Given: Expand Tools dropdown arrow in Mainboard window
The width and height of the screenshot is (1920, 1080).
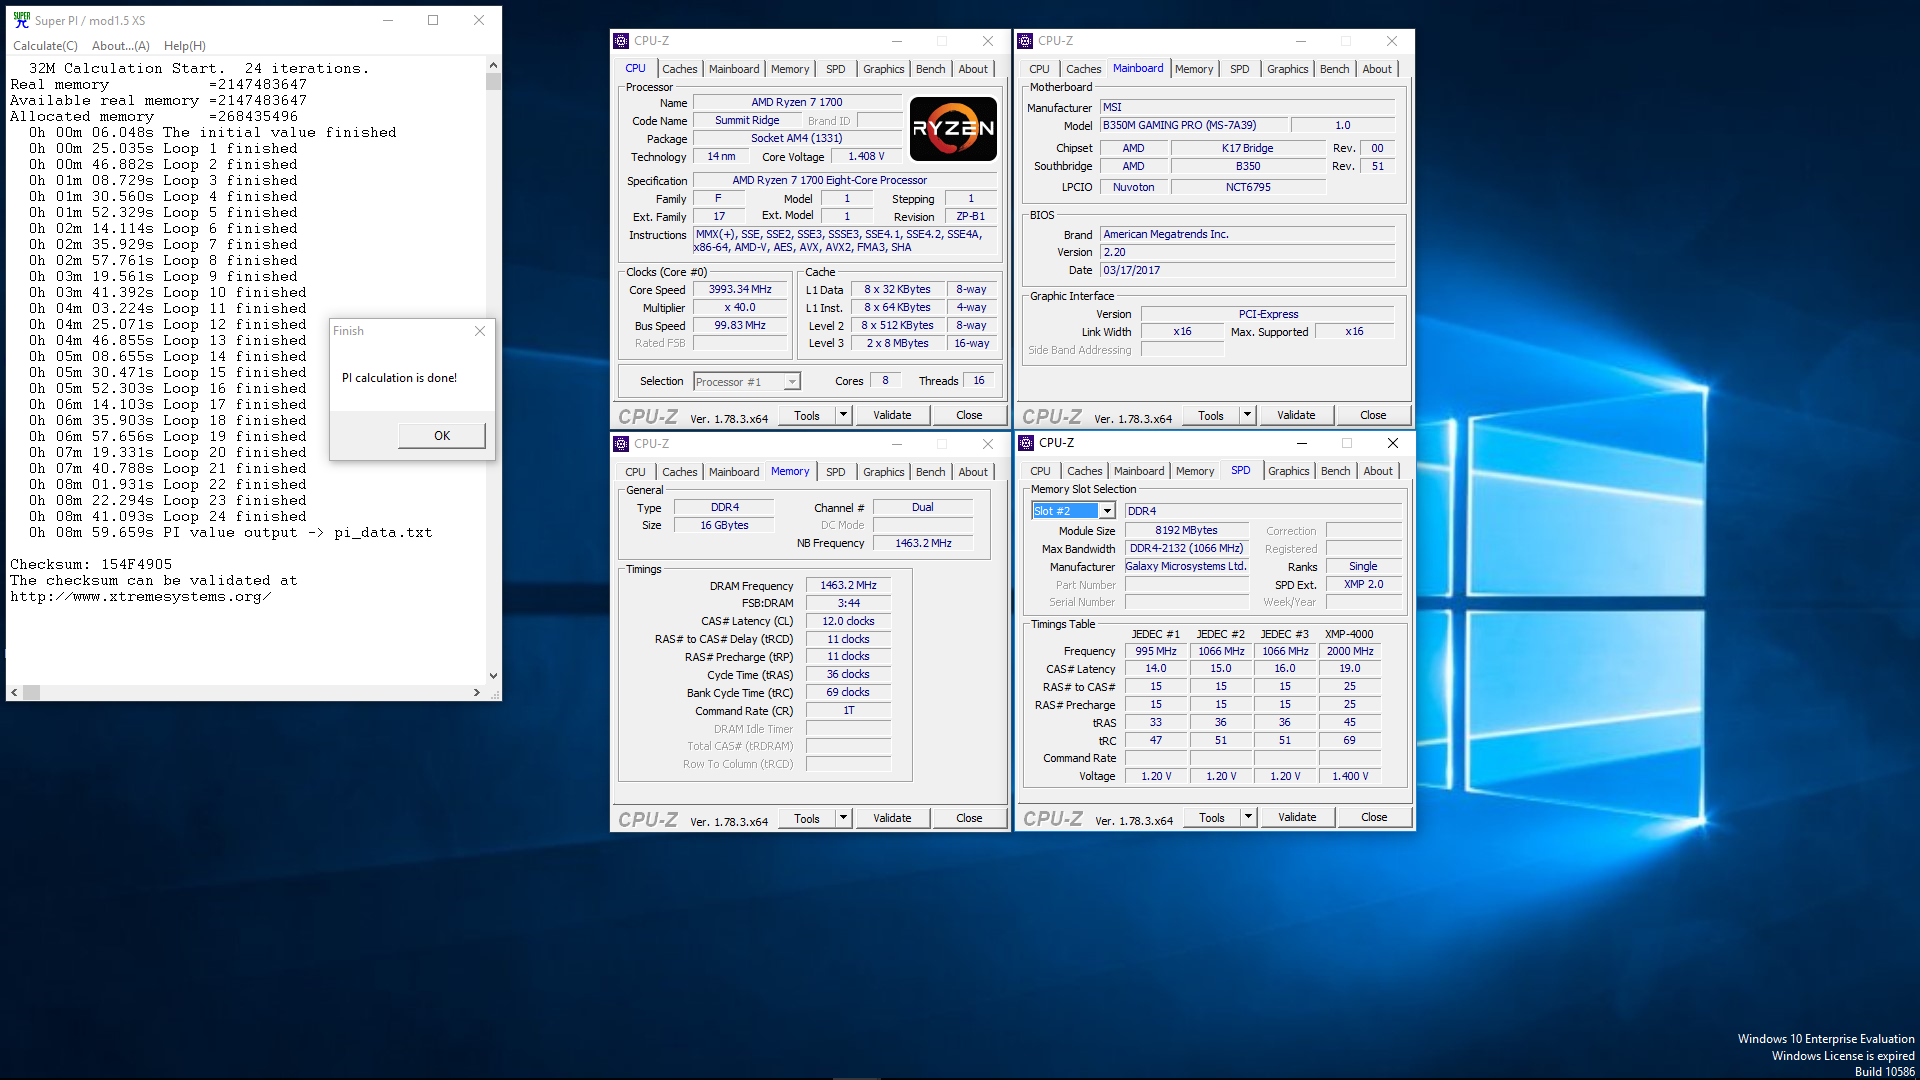Looking at the screenshot, I should click(1247, 415).
